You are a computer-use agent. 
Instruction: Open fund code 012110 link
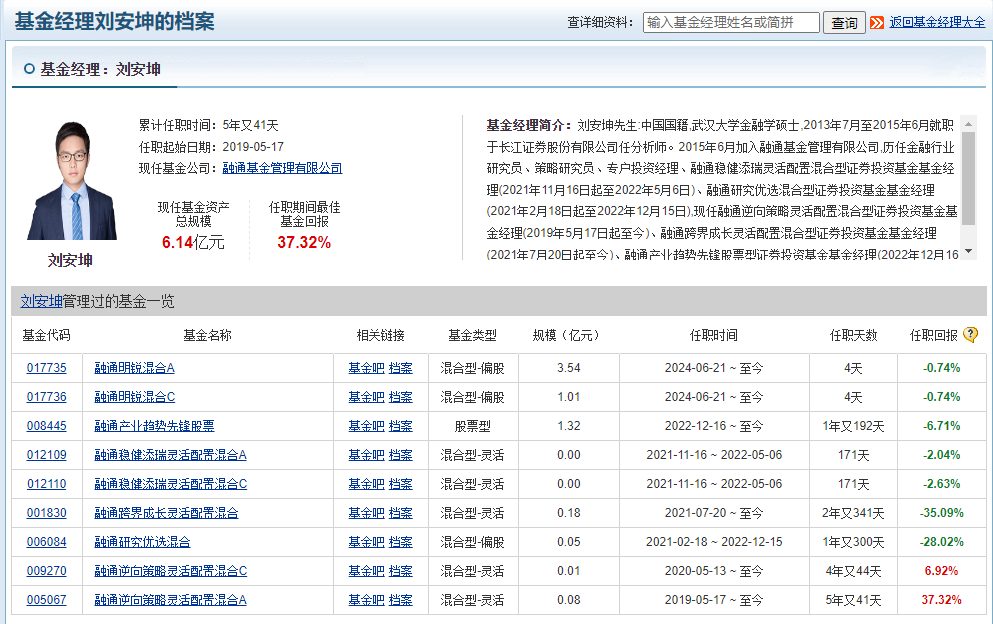point(46,484)
